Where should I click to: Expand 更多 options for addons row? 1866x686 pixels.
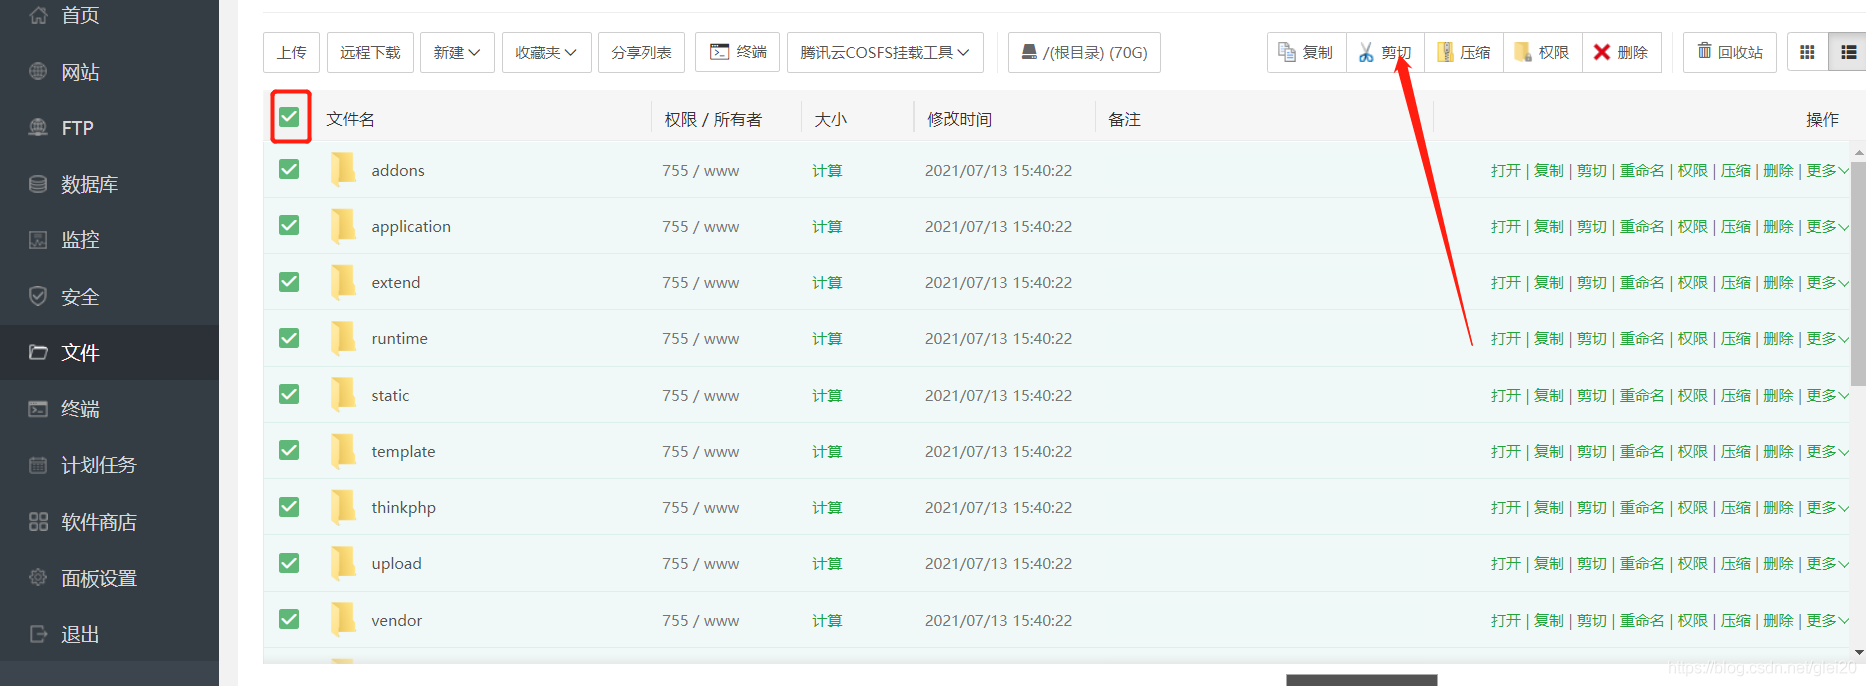click(x=1827, y=171)
